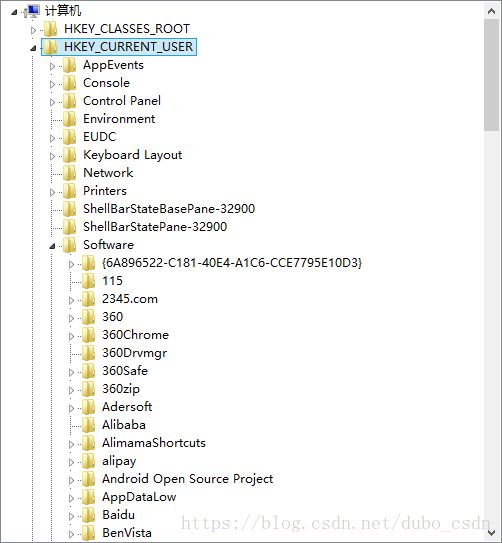Click the HKEY_CLASSES_ROOT folder icon
Image resolution: width=502 pixels, height=543 pixels.
coord(51,29)
